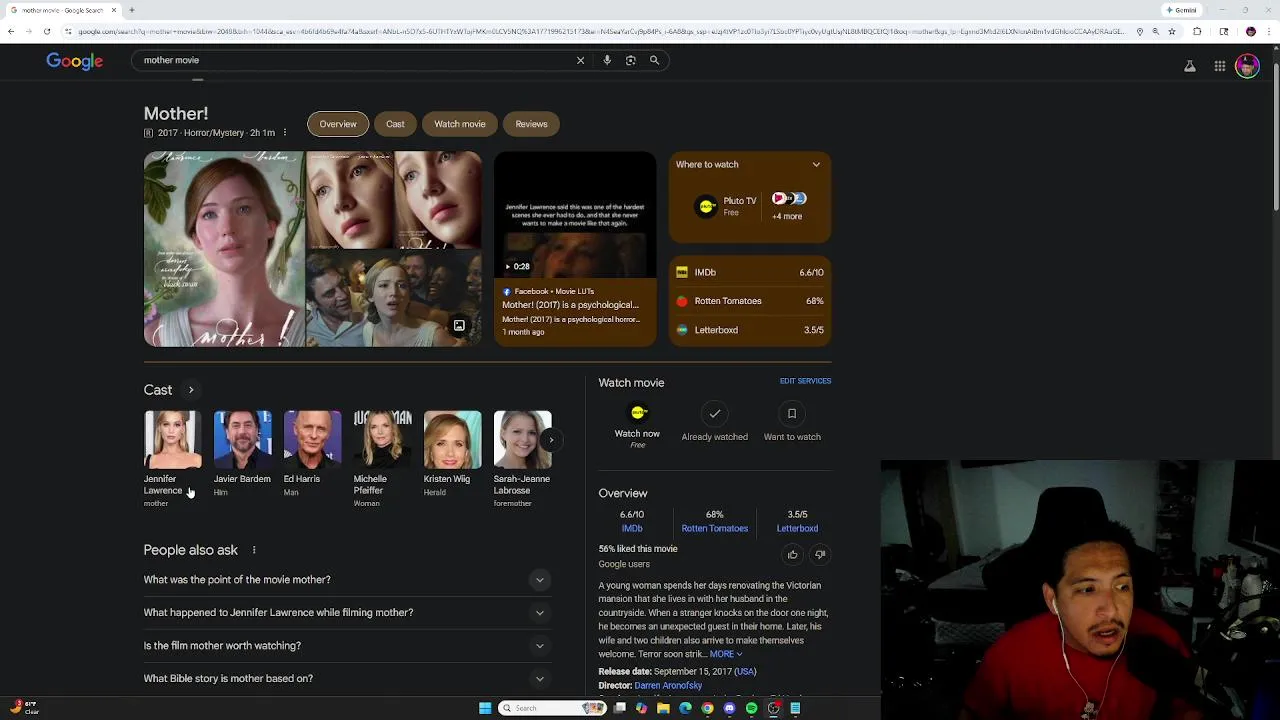Screen dimensions: 1280x720
Task: Expand What was the point of the movie mother
Action: pyautogui.click(x=347, y=580)
